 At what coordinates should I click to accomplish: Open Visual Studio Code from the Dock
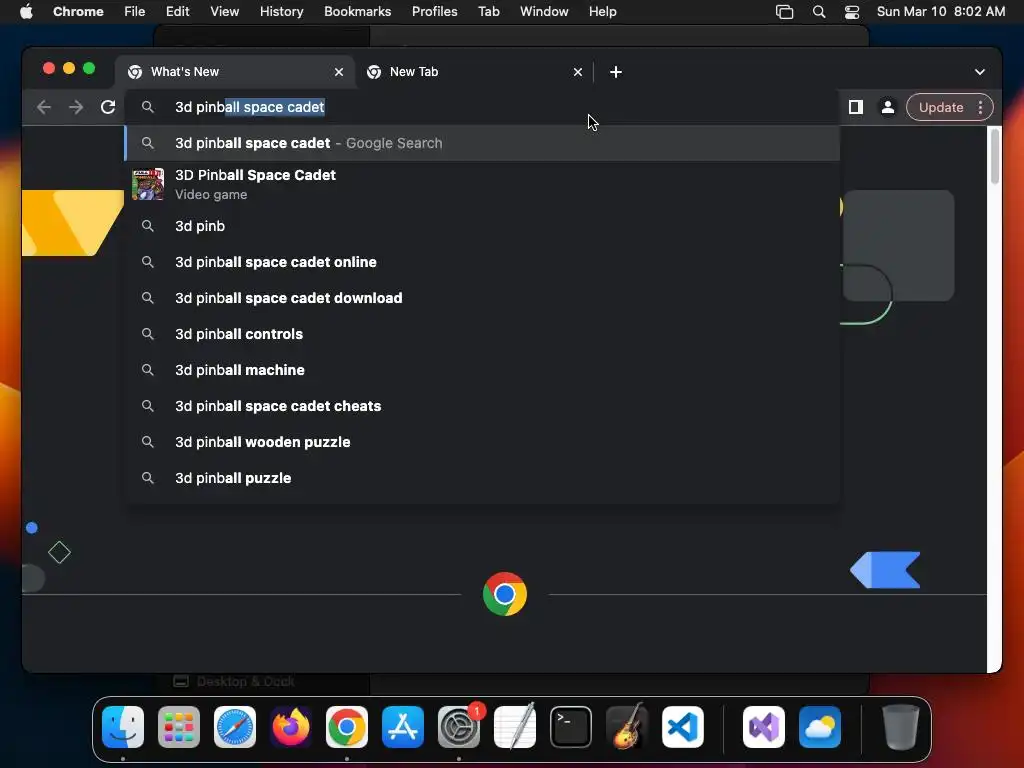(683, 727)
